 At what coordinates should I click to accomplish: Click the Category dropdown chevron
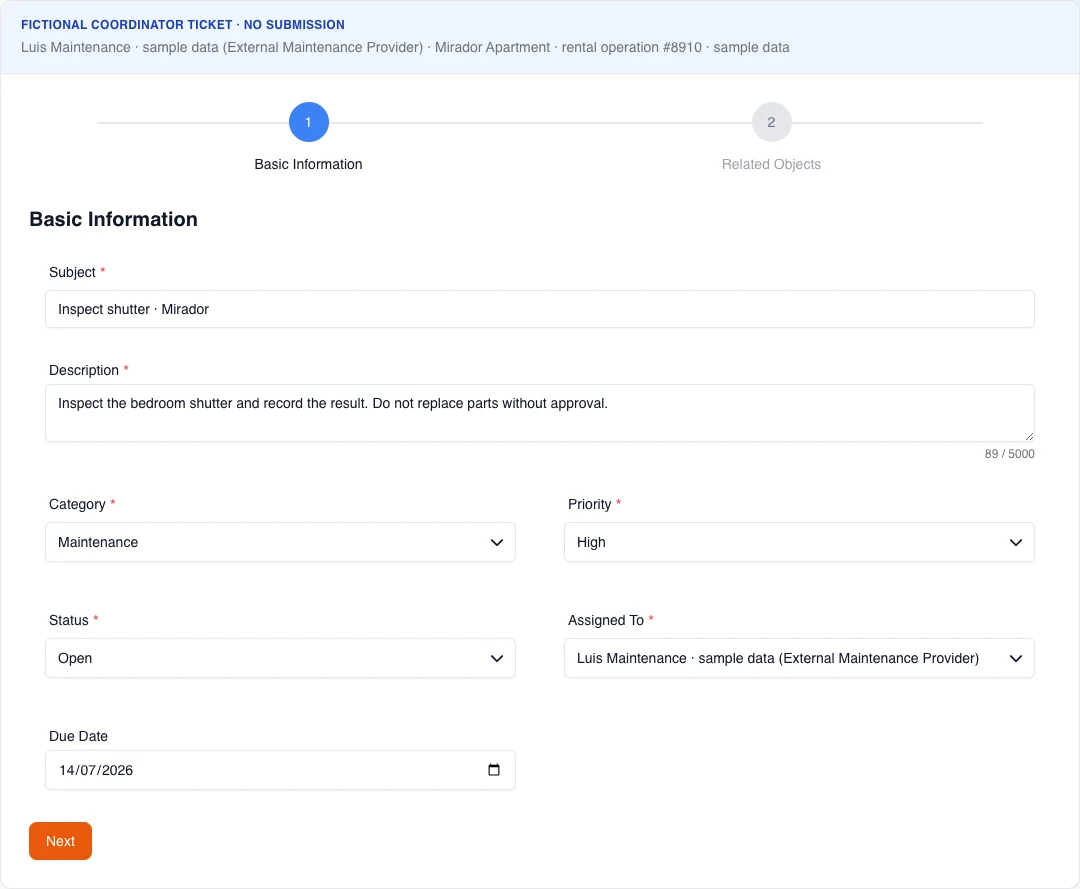pyautogui.click(x=497, y=543)
